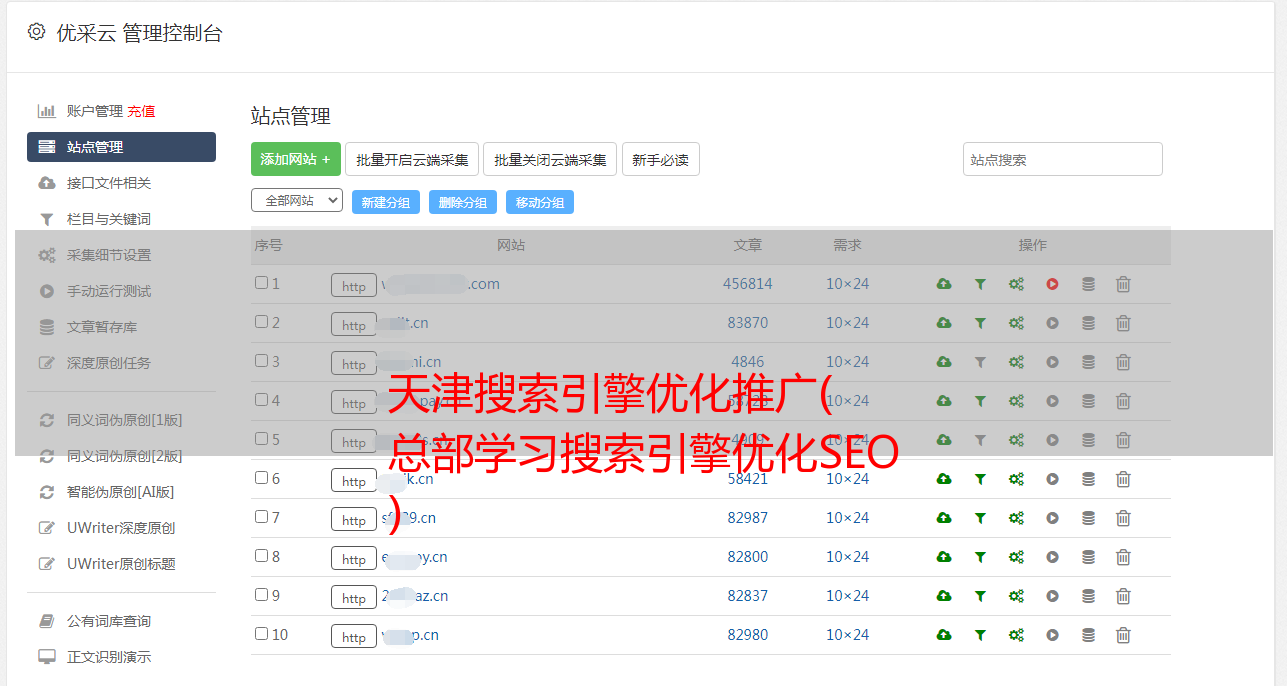Open the http protocol selector in row 7
The height and width of the screenshot is (686, 1287).
click(x=353, y=520)
